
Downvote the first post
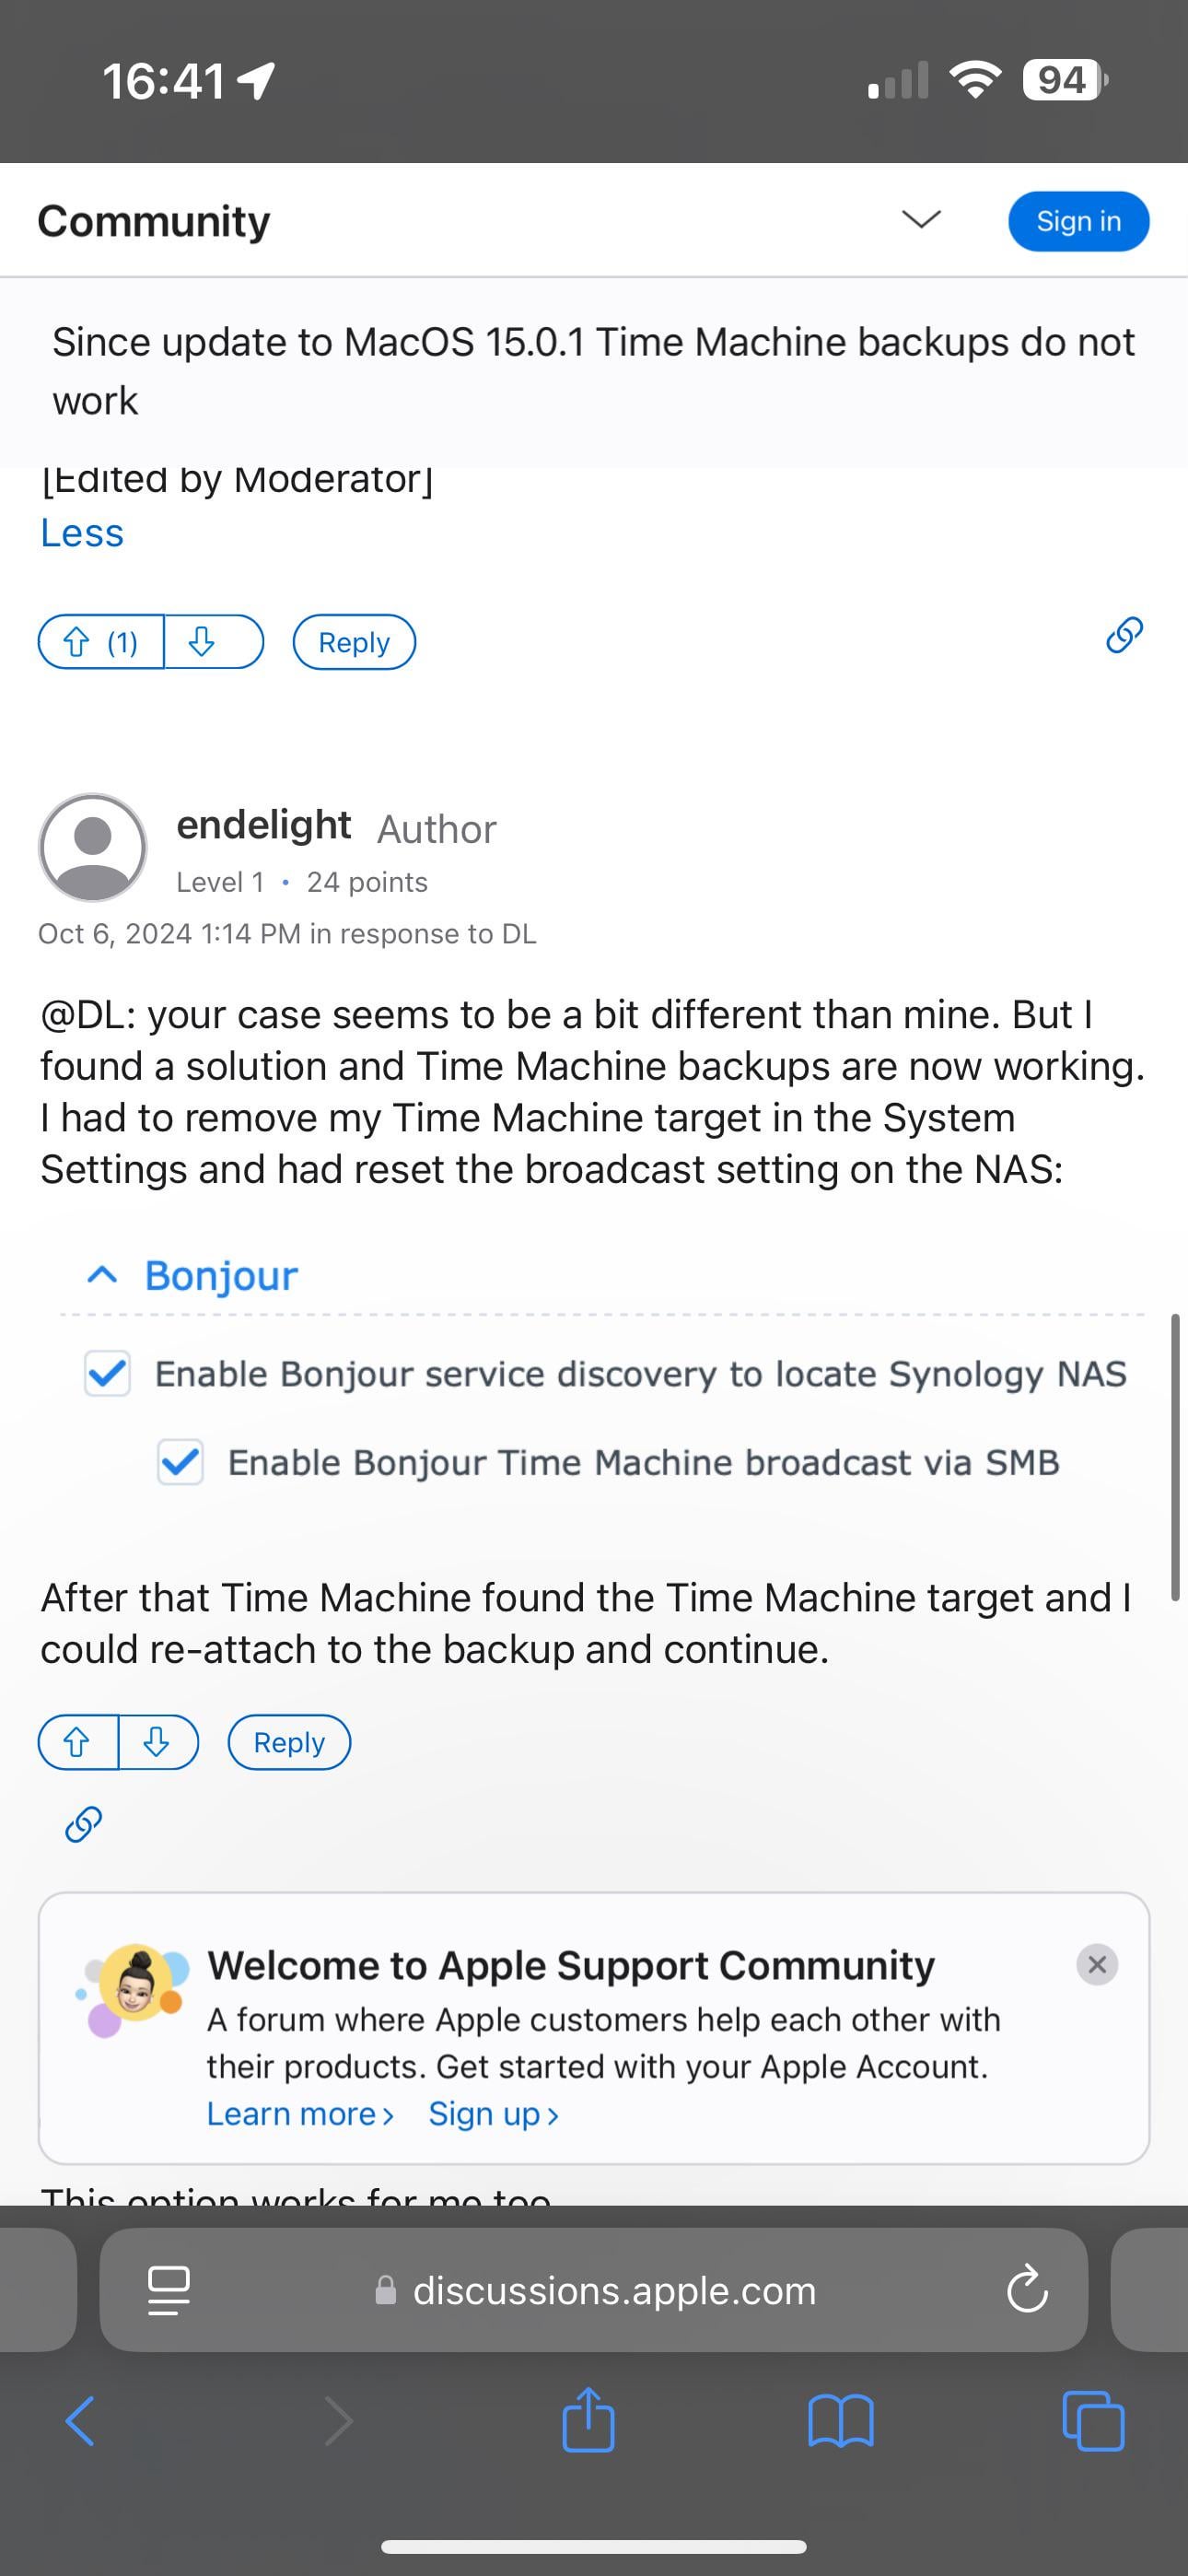pyautogui.click(x=203, y=642)
